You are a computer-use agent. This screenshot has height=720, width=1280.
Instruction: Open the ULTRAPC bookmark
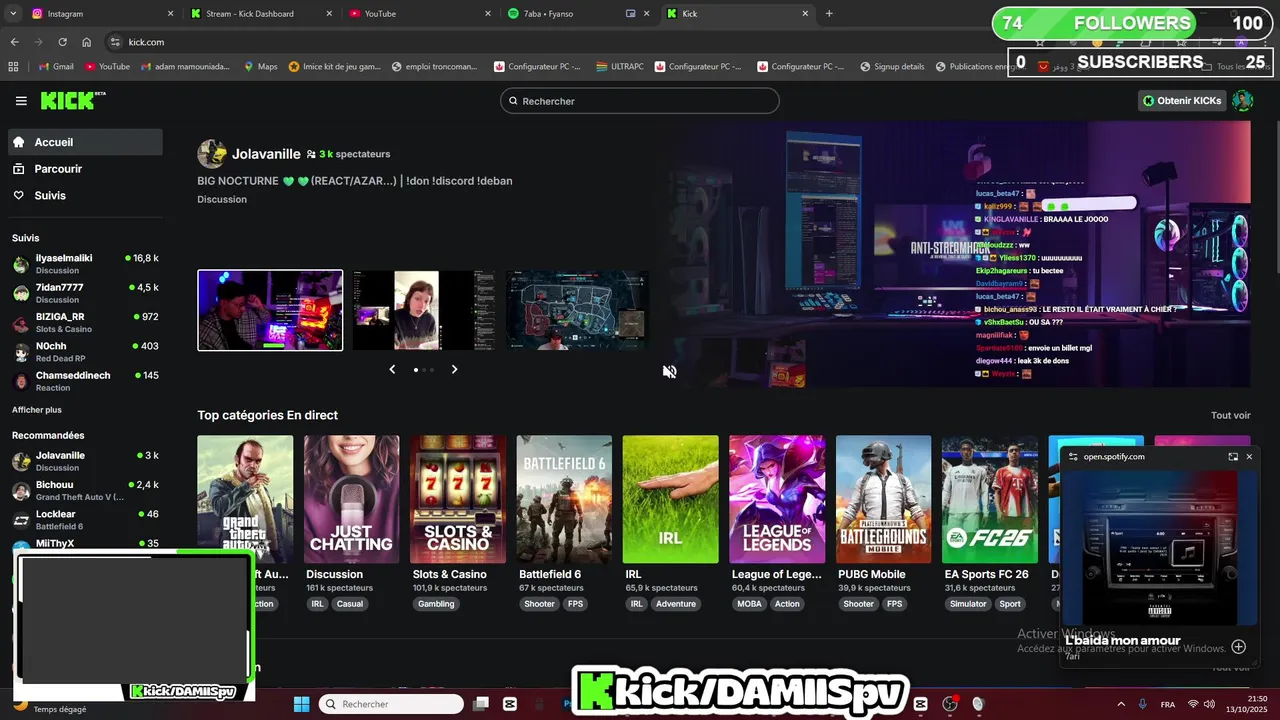tap(619, 67)
